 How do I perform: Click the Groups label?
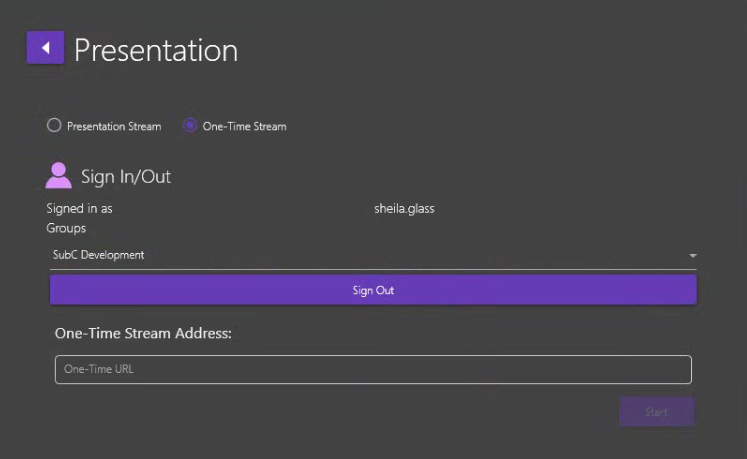[66, 228]
